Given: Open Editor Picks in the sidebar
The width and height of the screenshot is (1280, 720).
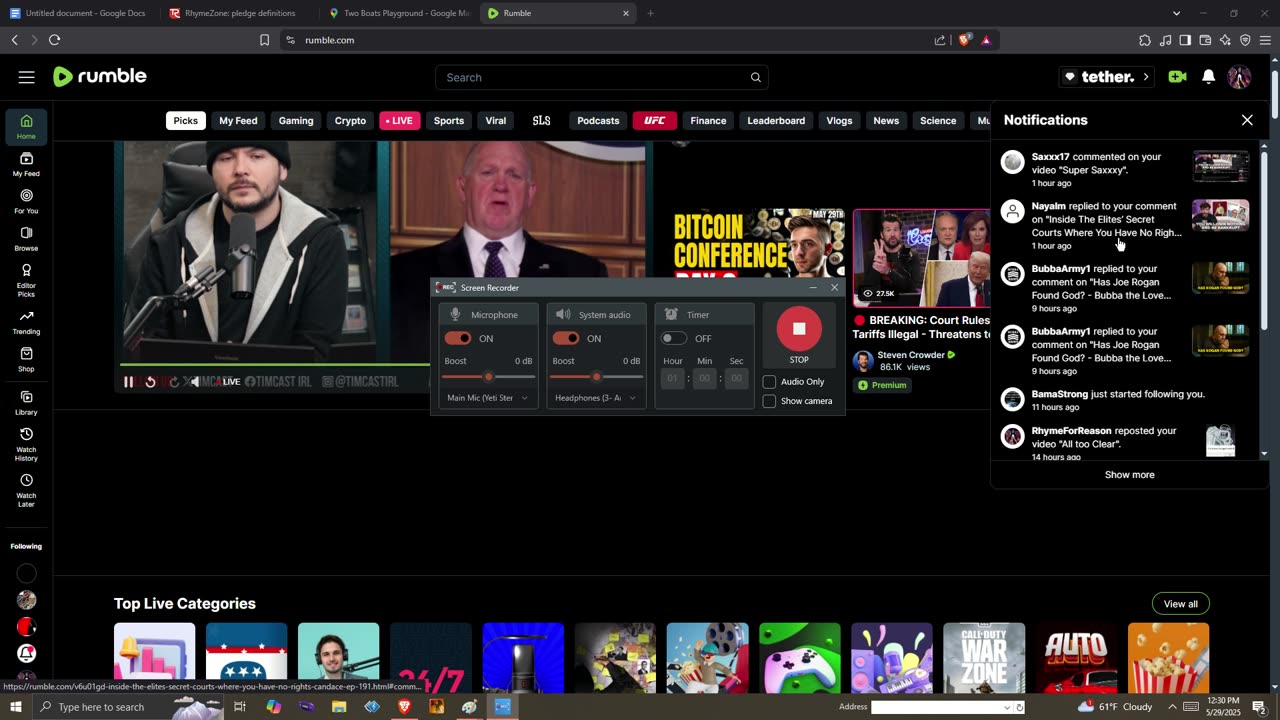Looking at the screenshot, I should pyautogui.click(x=26, y=281).
